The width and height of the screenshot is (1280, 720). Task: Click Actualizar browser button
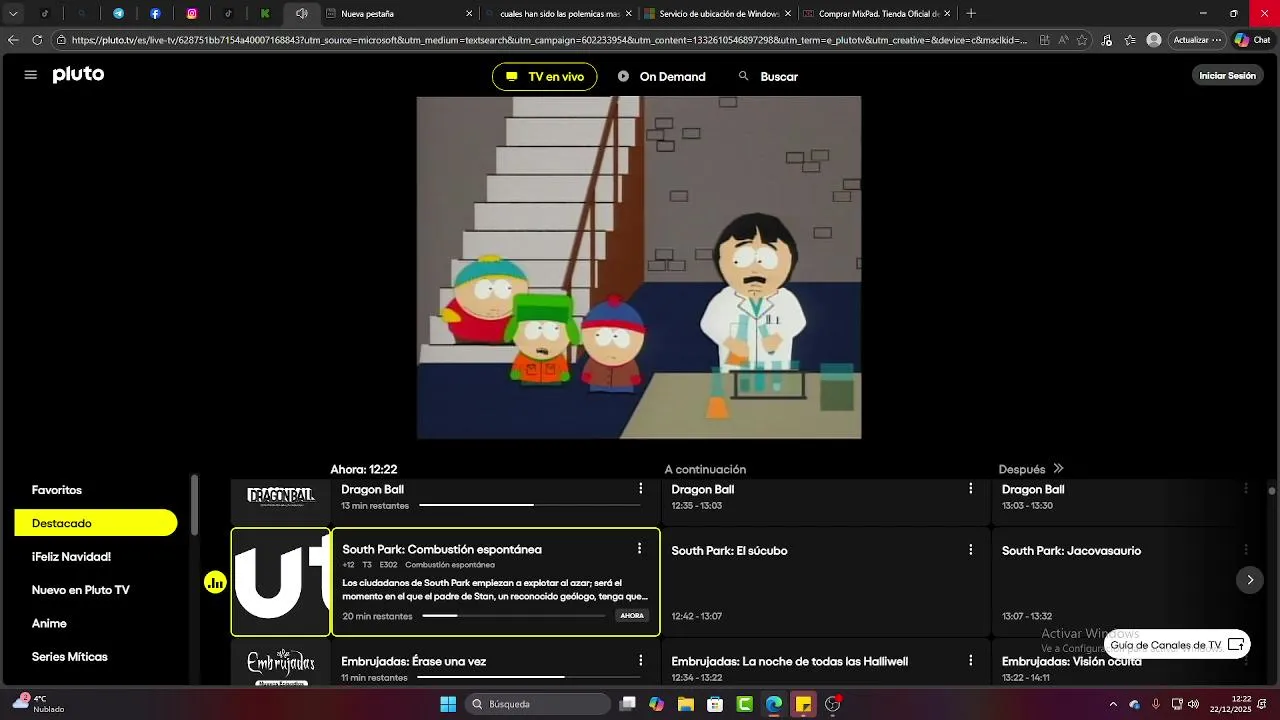1197,40
